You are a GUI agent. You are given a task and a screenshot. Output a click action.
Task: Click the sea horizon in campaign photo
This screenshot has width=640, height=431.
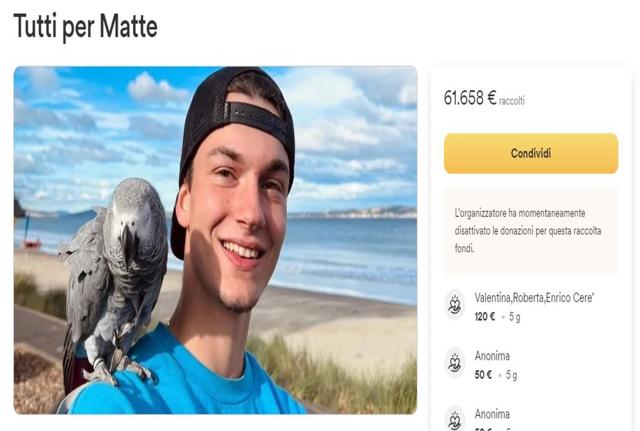tap(351, 218)
